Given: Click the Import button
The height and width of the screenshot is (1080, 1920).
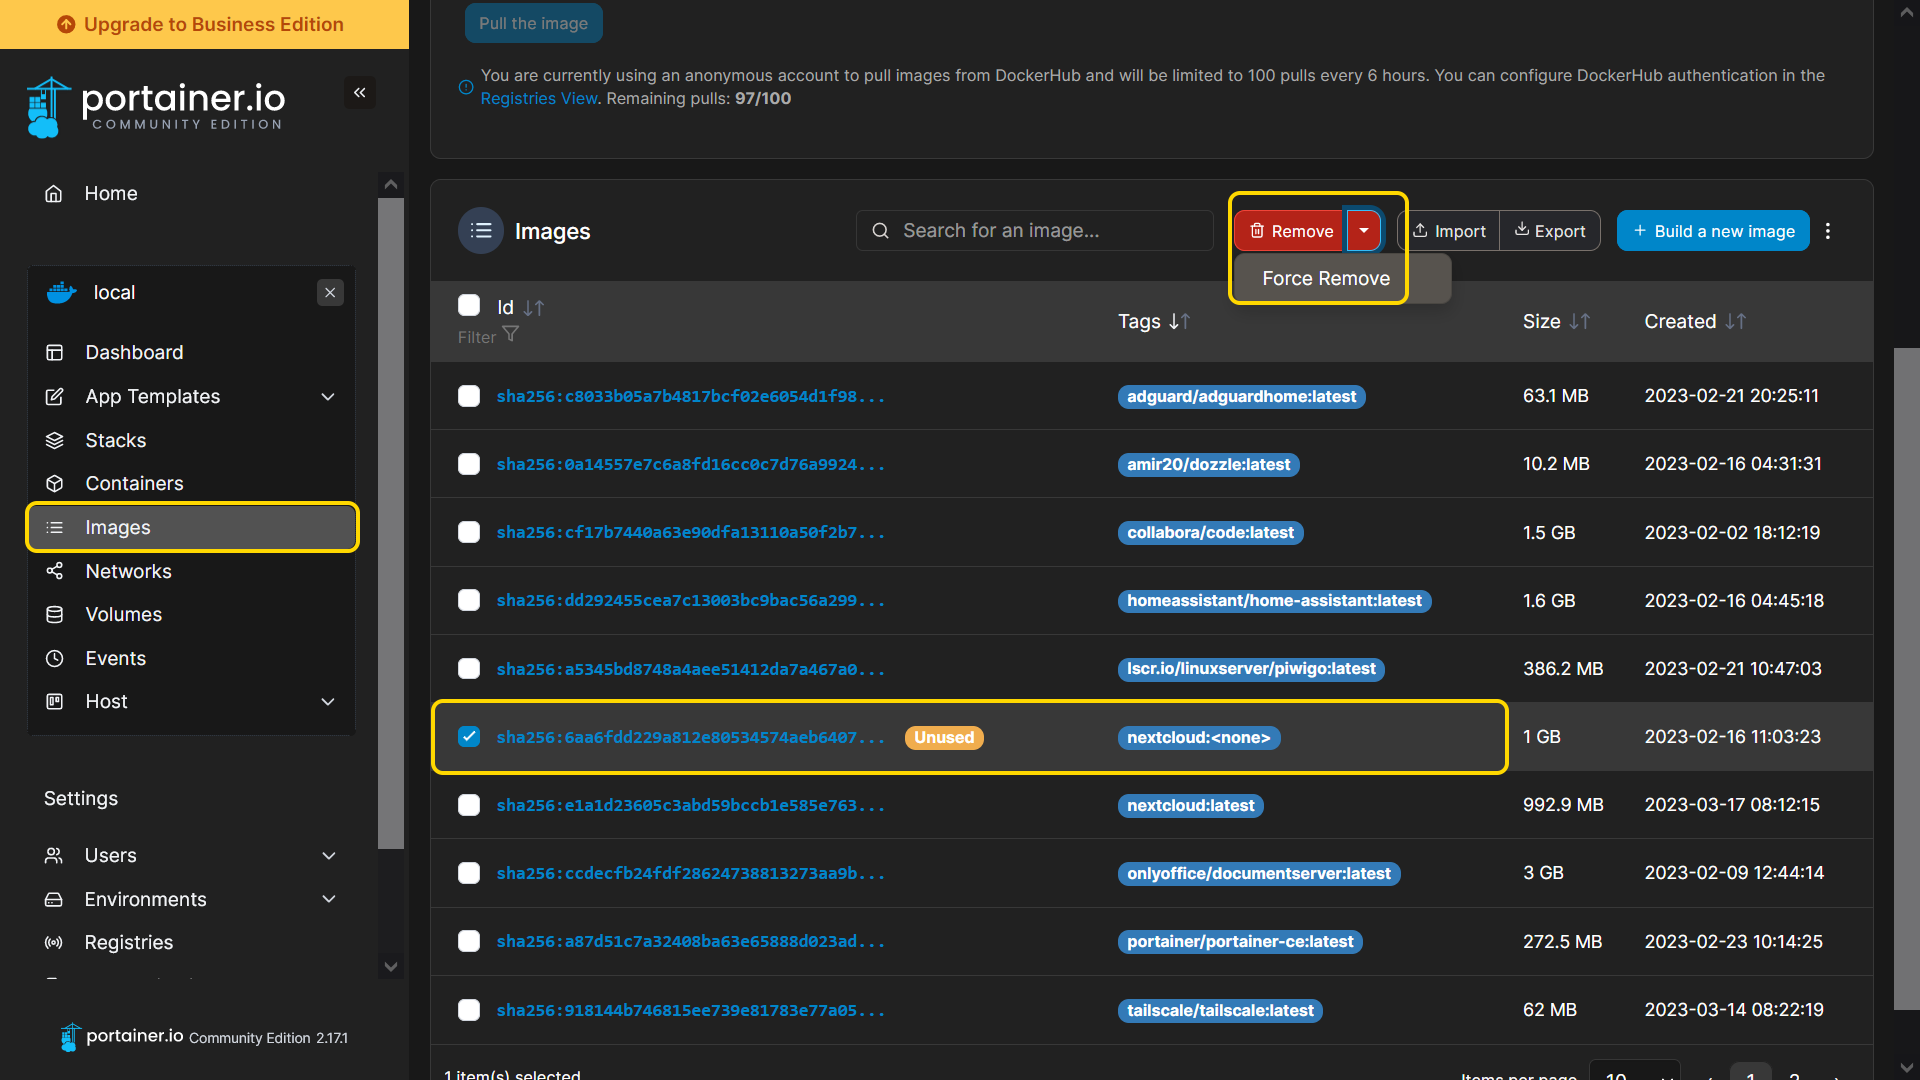Looking at the screenshot, I should 1449,231.
